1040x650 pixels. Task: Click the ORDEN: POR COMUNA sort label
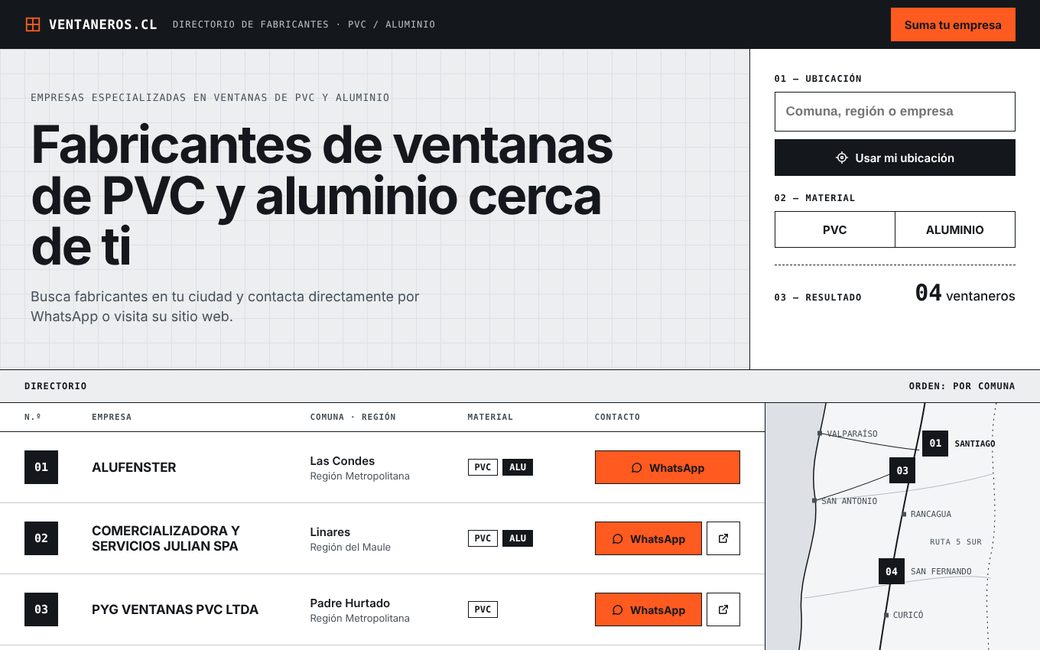coord(962,386)
